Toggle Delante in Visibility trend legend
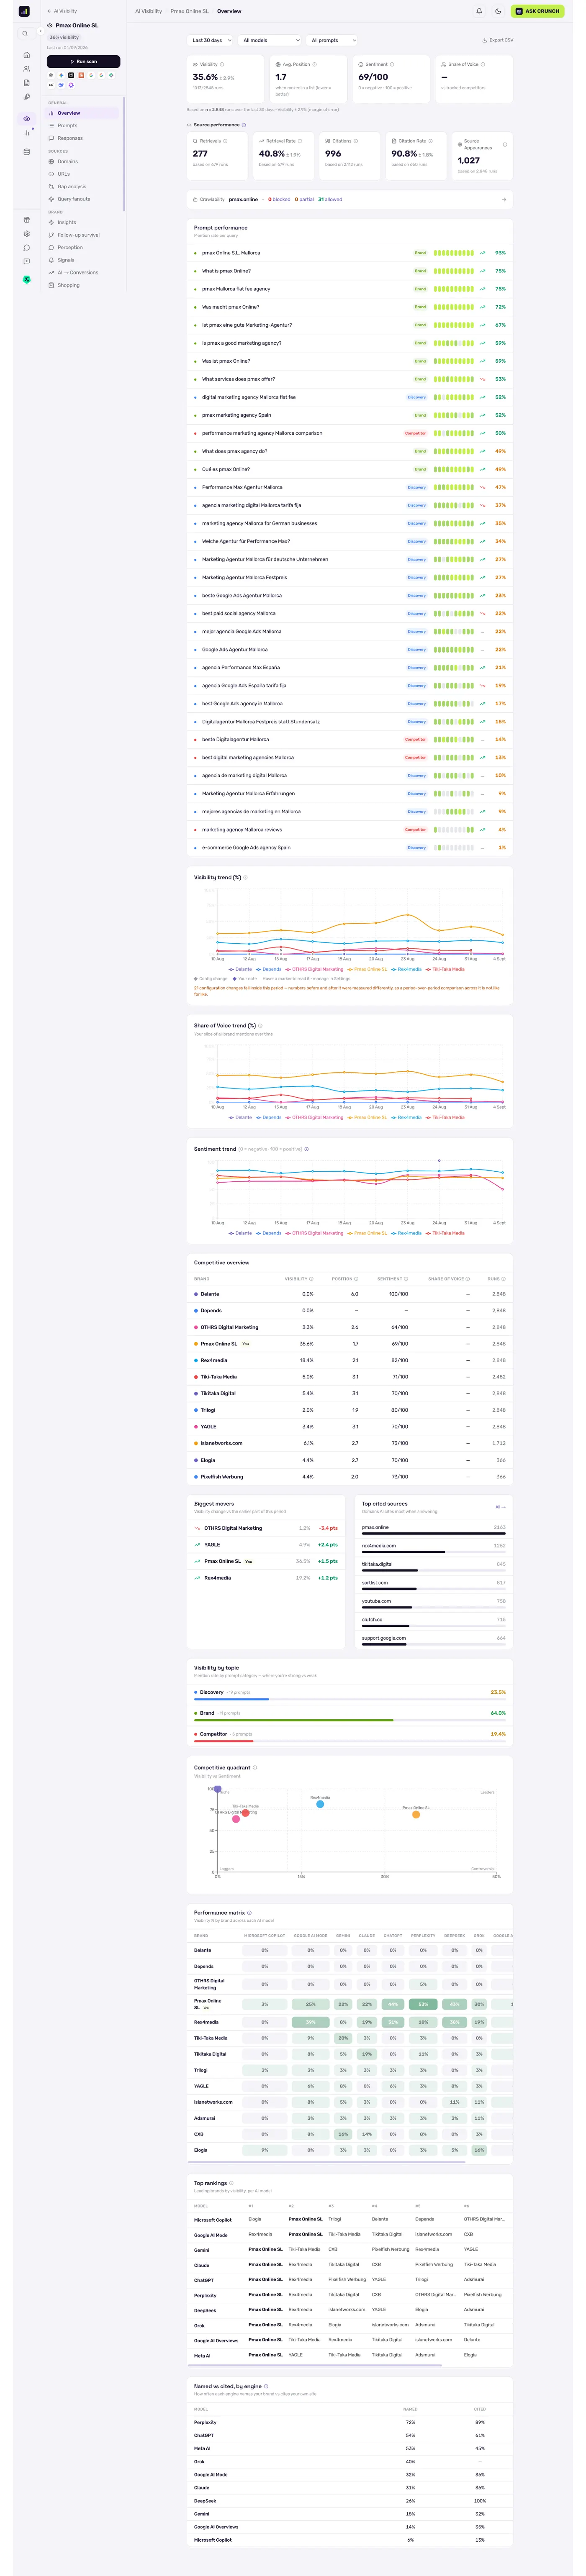This screenshot has height=2576, width=586. (x=240, y=969)
